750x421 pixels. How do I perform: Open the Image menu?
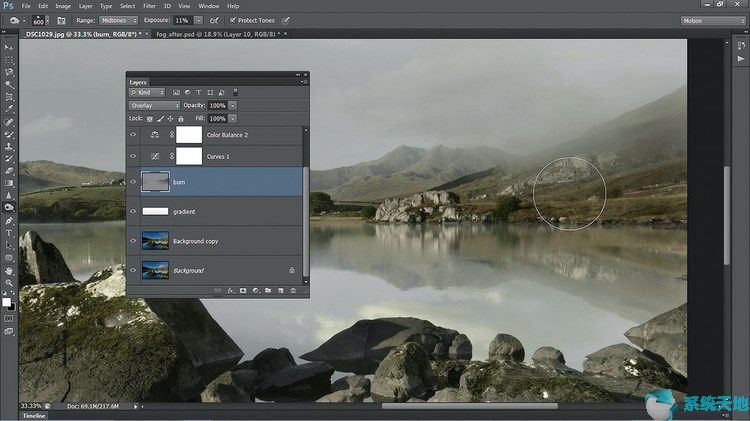click(x=63, y=6)
